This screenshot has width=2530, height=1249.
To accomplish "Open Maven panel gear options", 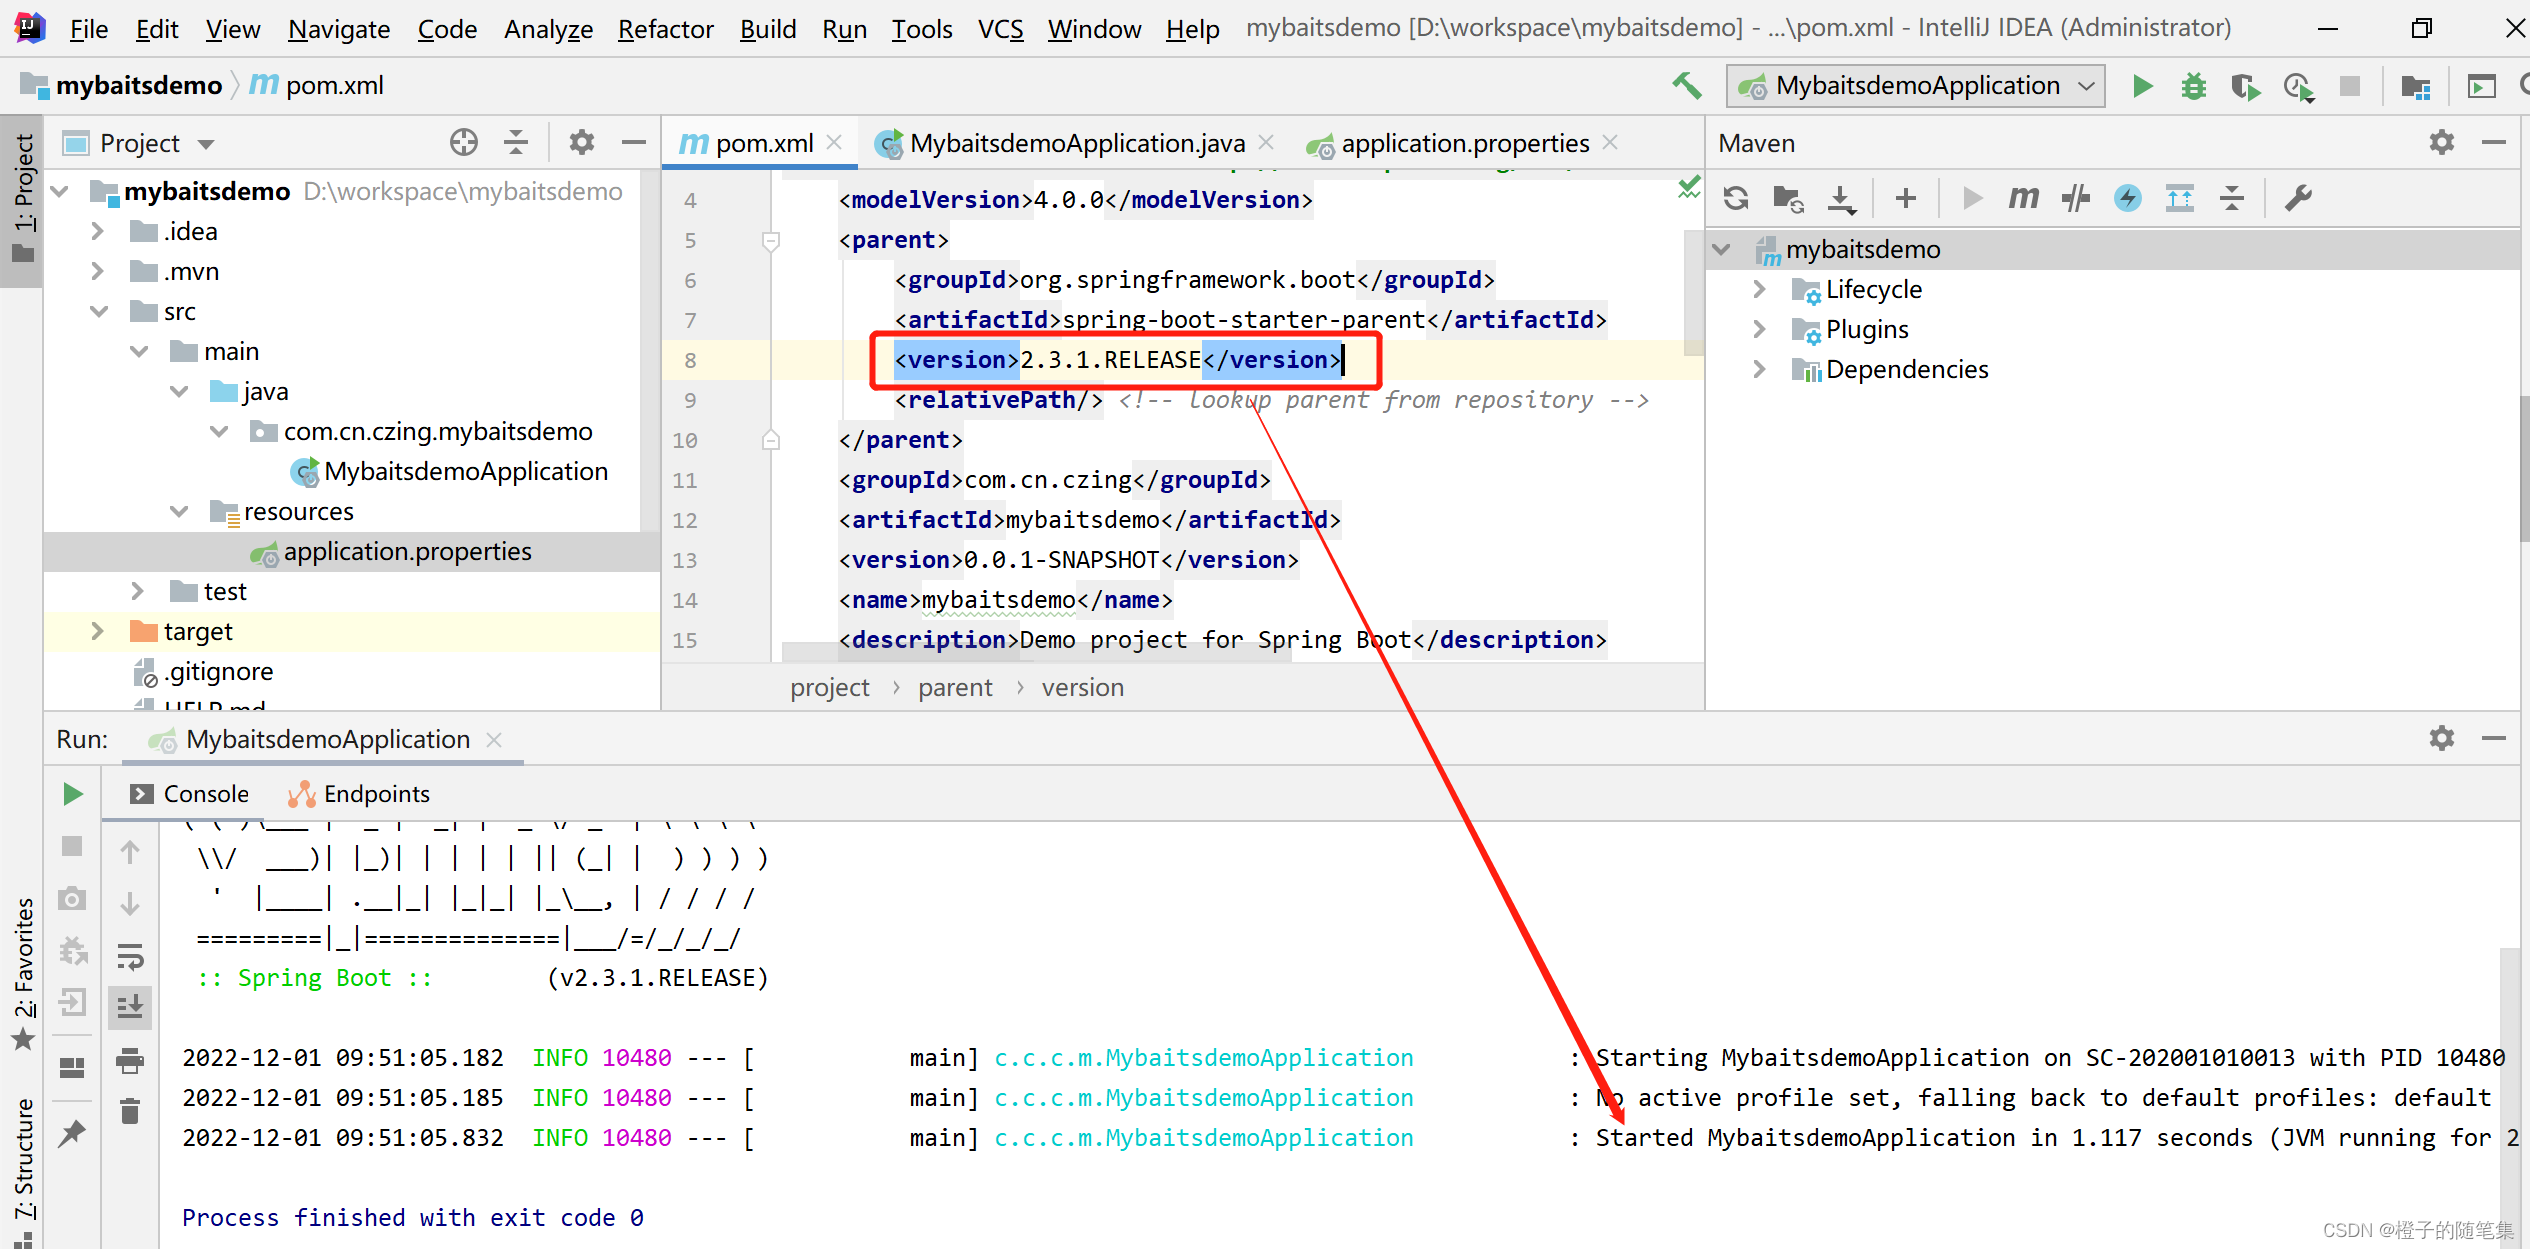I will [2442, 143].
